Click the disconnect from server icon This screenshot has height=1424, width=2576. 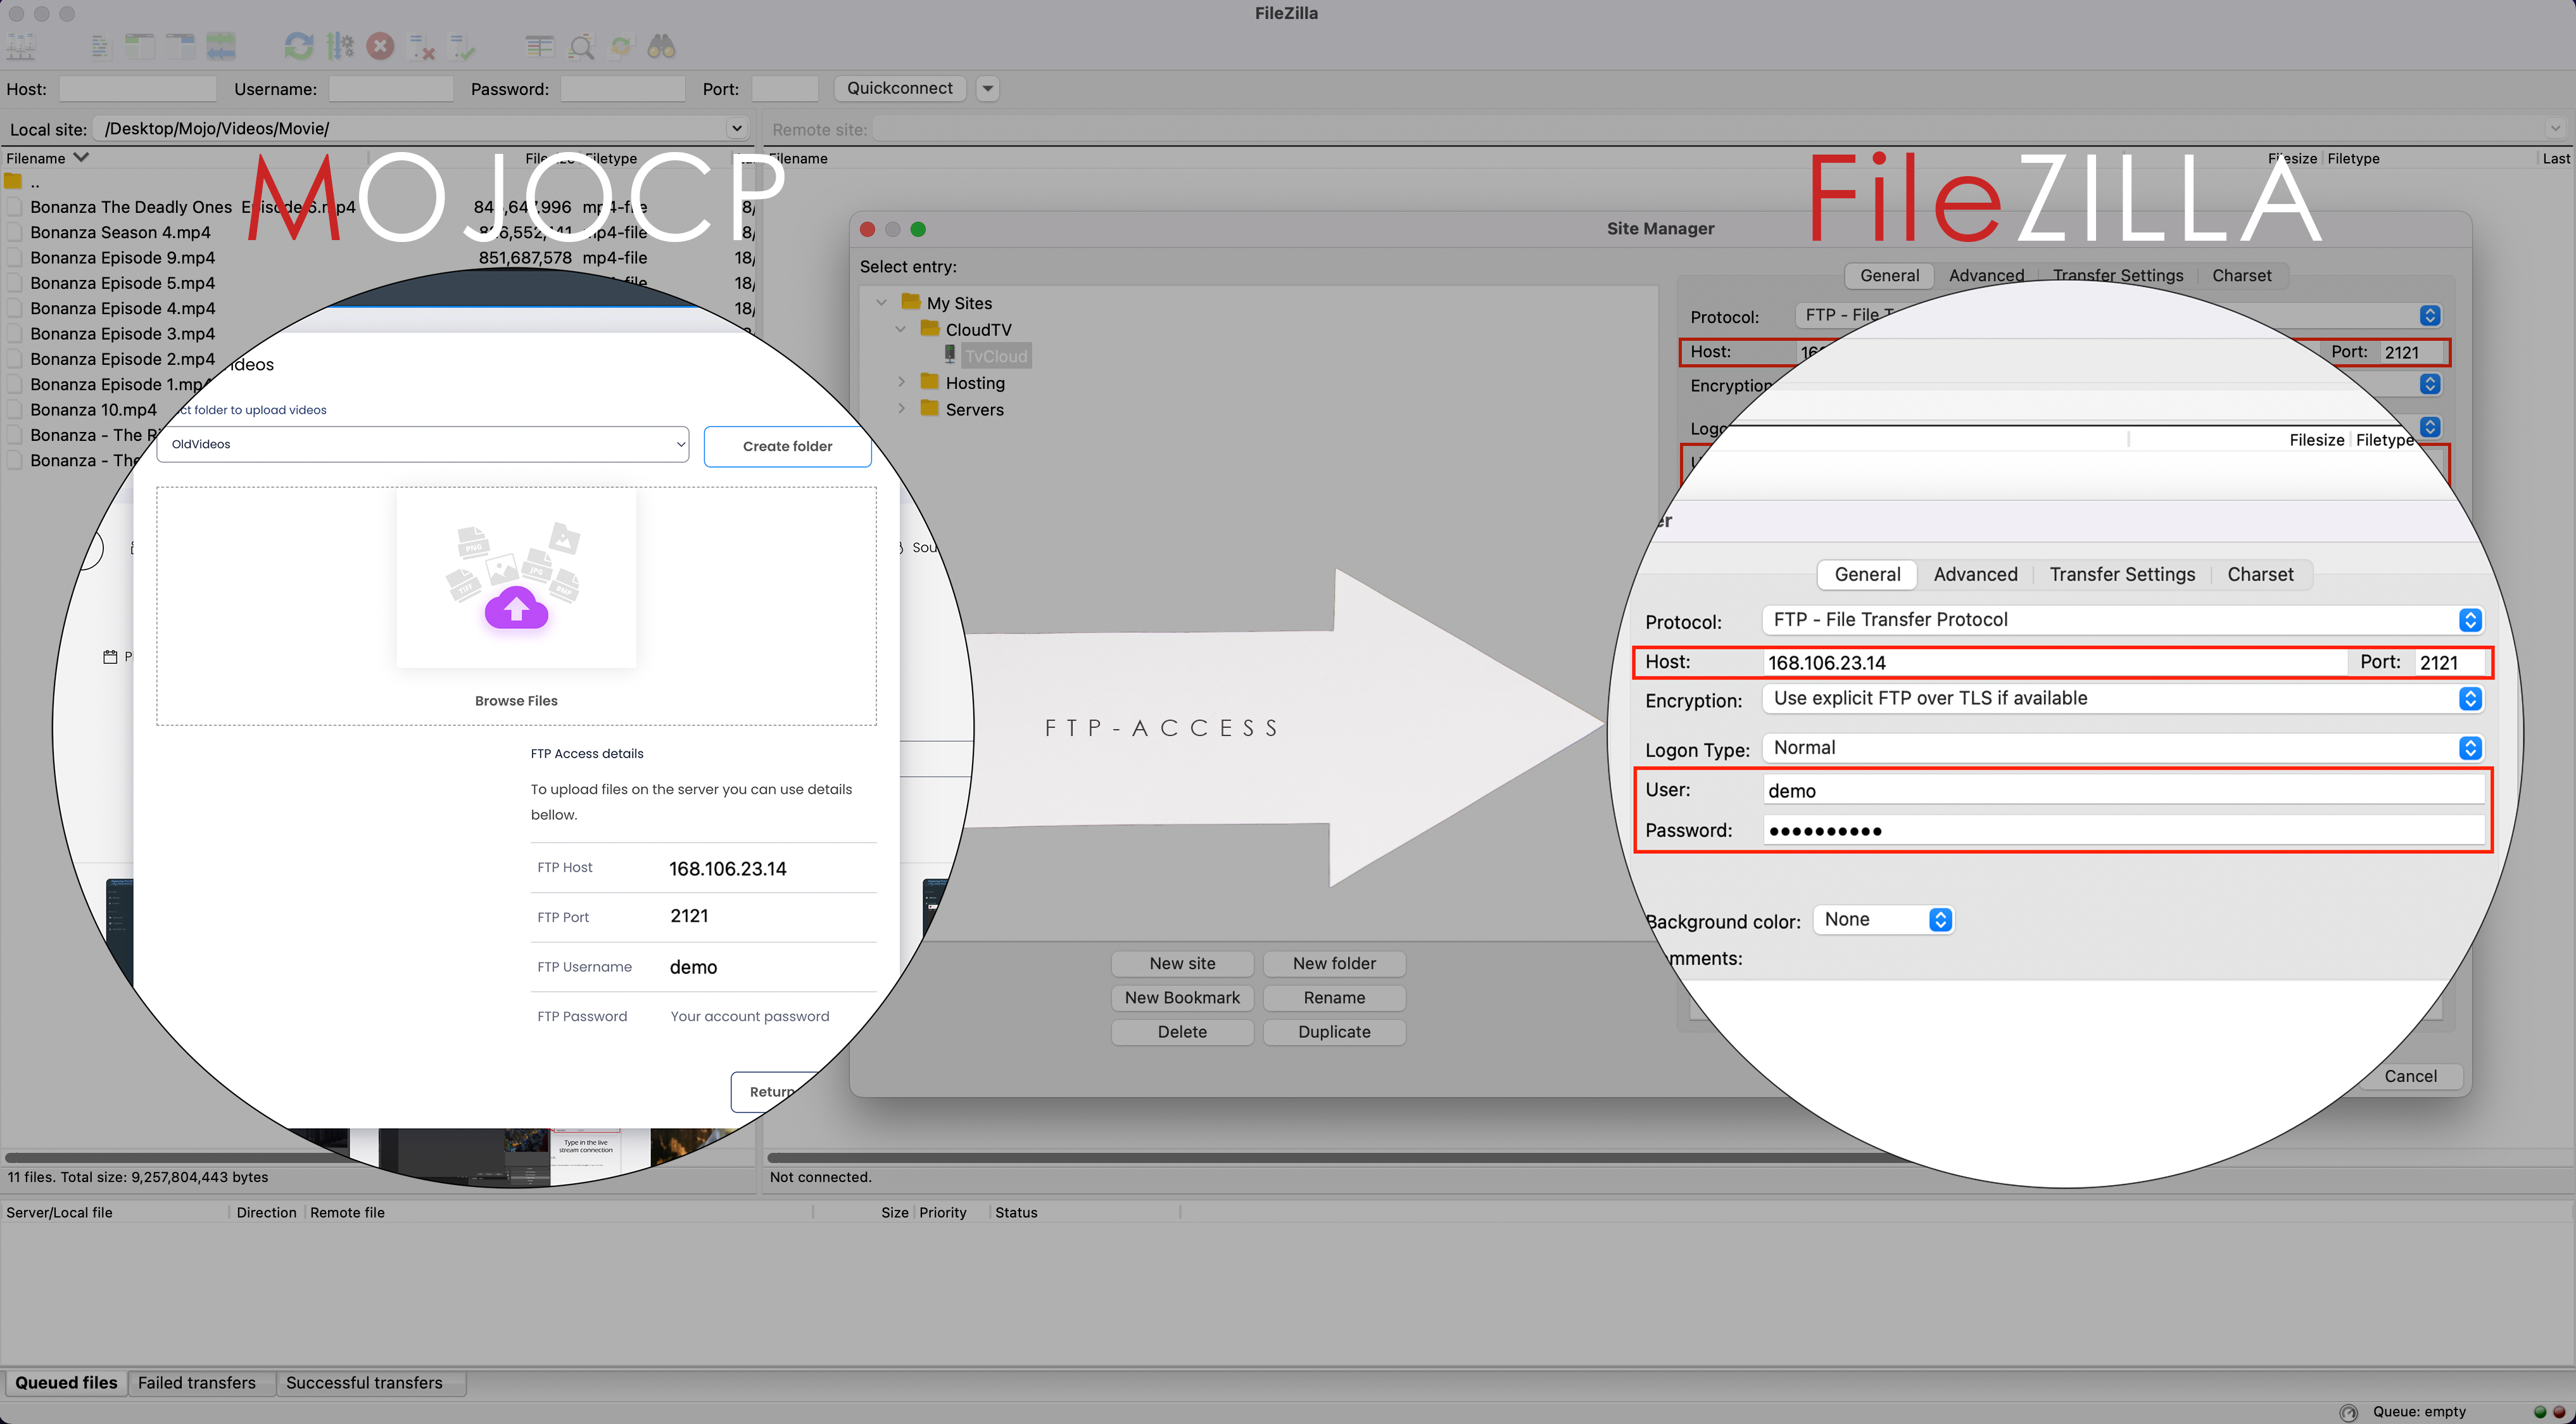[422, 46]
